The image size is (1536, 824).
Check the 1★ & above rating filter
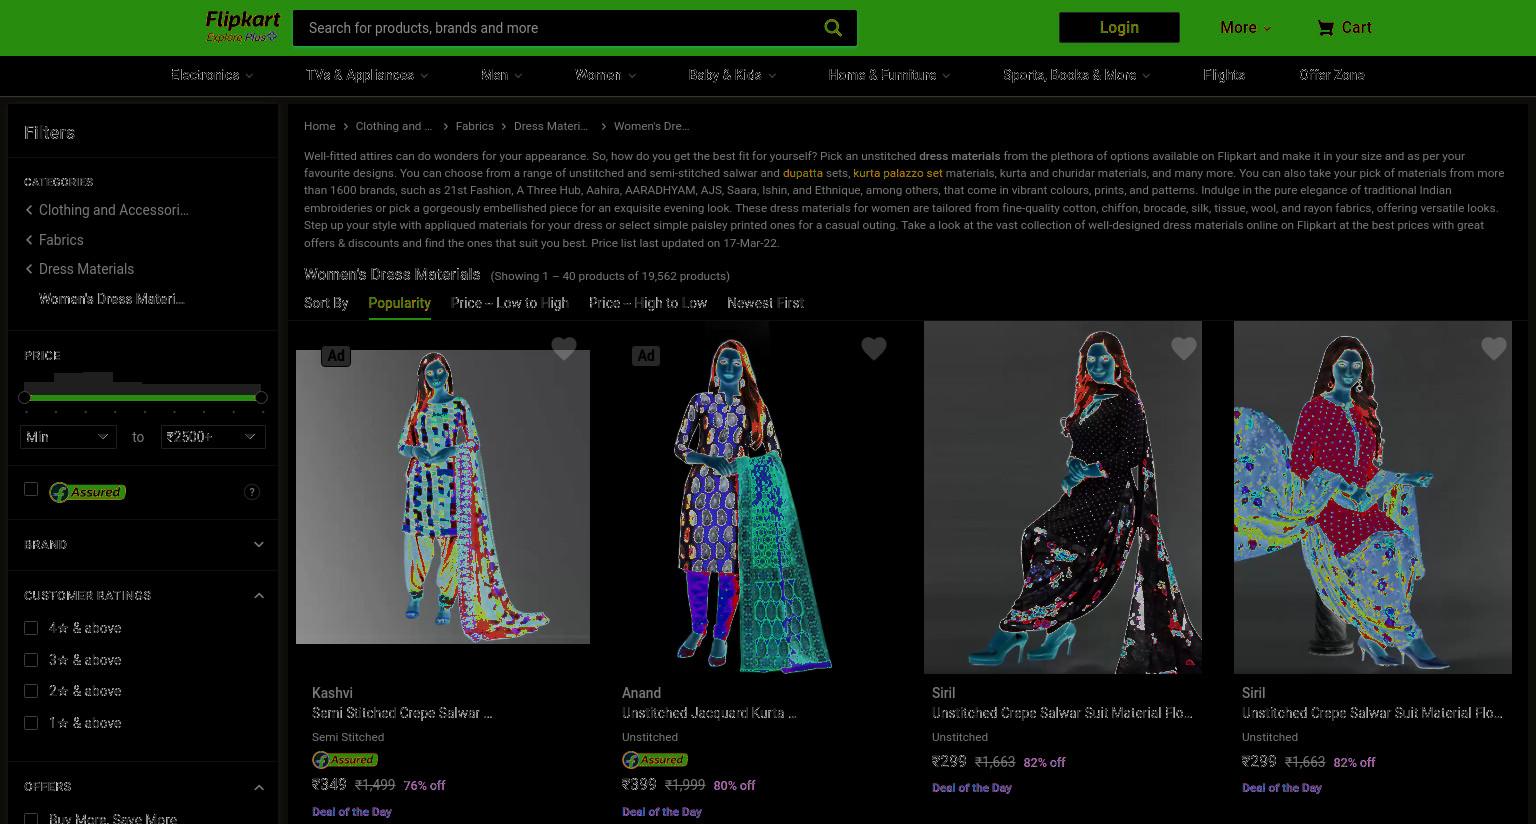[x=31, y=723]
